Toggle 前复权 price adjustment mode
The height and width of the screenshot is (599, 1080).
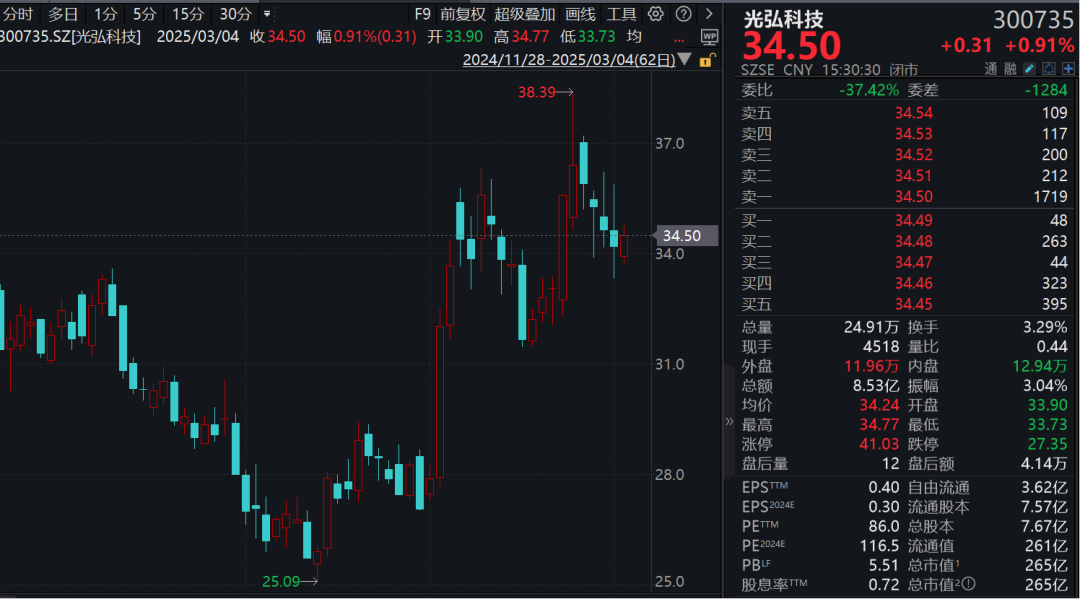(463, 14)
